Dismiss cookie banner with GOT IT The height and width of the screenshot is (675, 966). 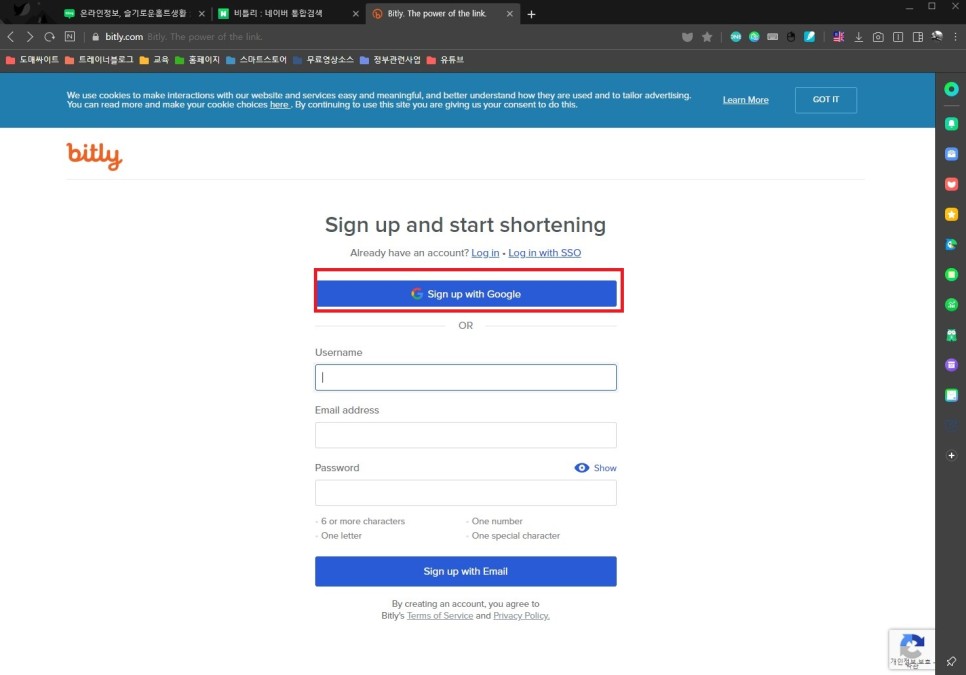[x=826, y=100]
